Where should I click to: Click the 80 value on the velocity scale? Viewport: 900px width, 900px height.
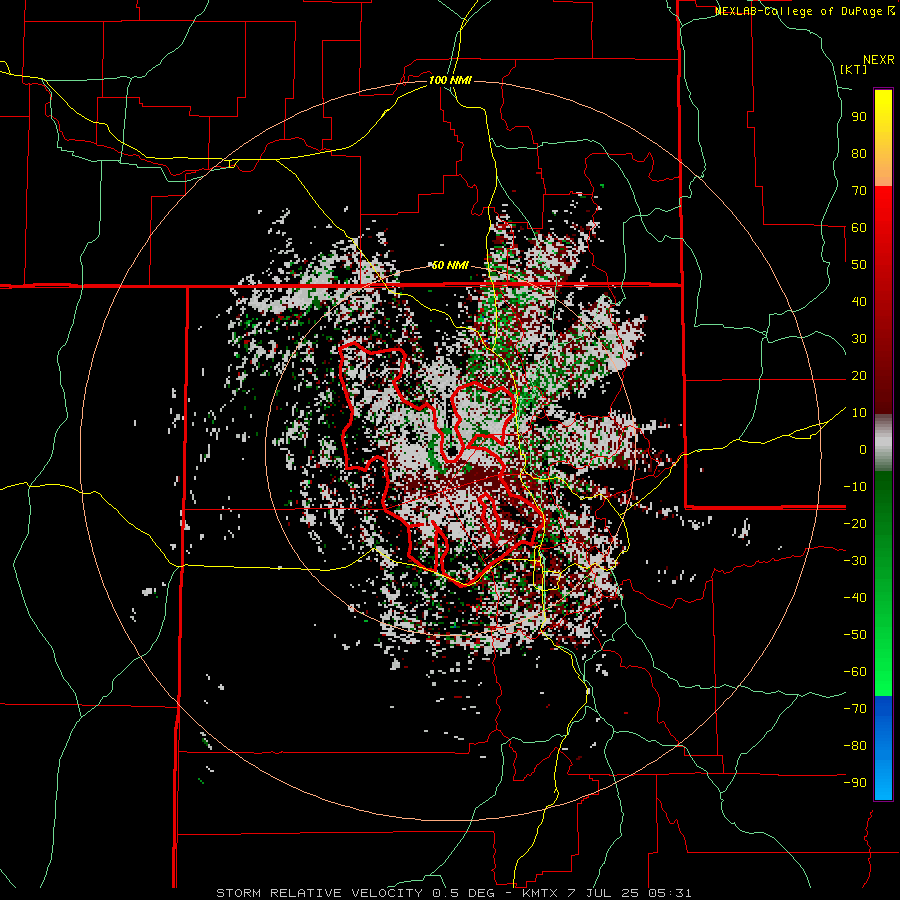(x=859, y=154)
